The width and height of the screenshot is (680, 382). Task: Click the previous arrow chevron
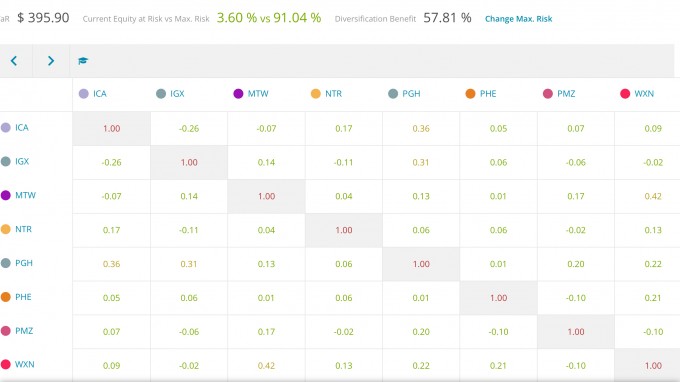click(x=14, y=61)
